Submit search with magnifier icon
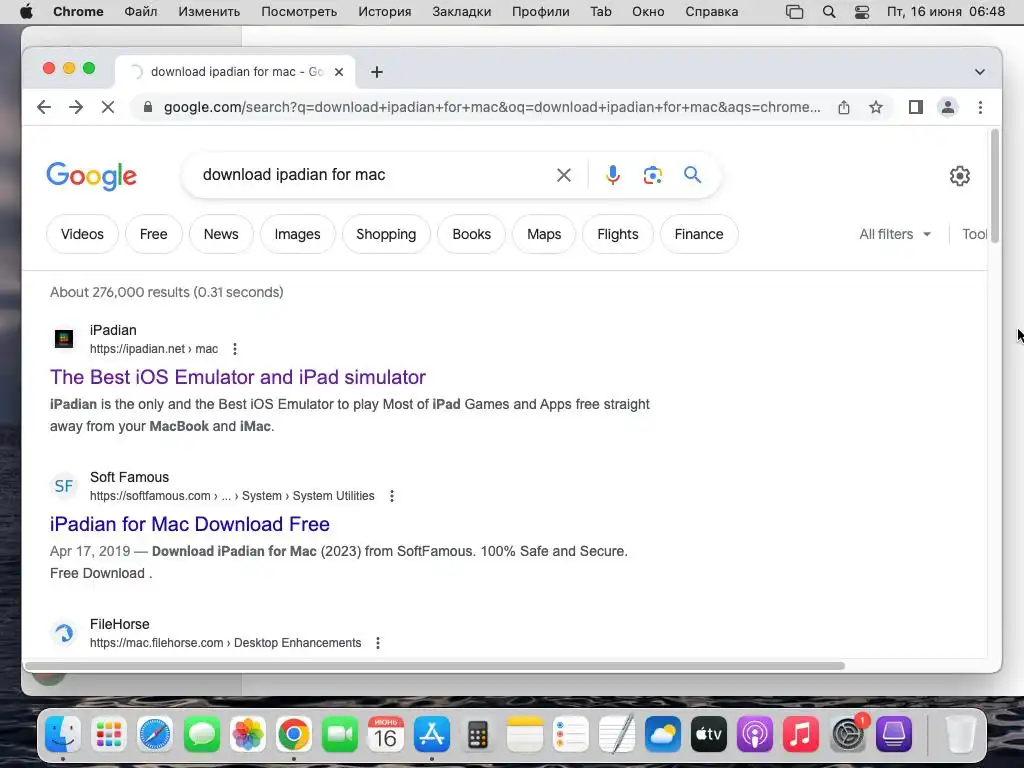1024x768 pixels. click(692, 174)
